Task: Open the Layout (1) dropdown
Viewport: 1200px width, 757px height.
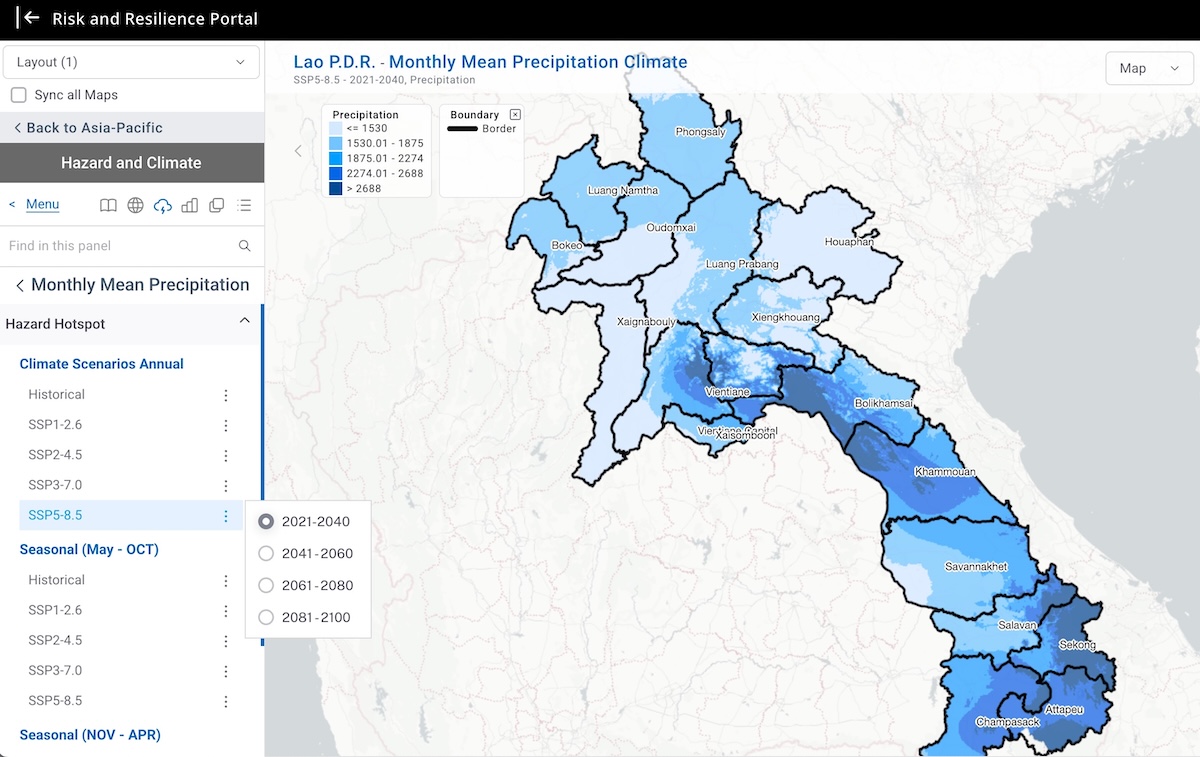Action: (131, 62)
